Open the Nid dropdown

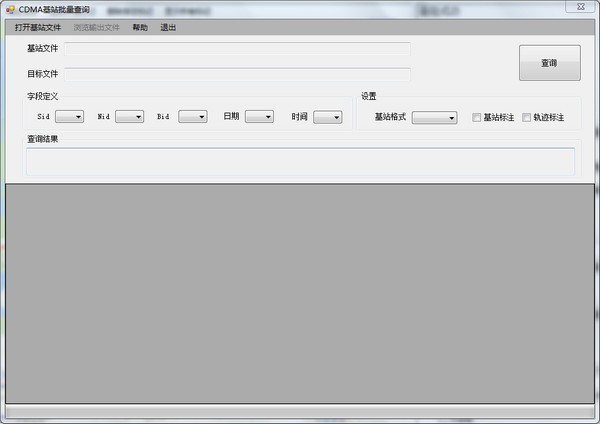[x=129, y=117]
